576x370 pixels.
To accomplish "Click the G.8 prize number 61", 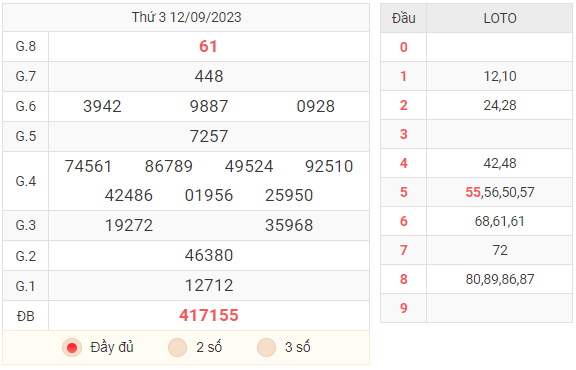I will pyautogui.click(x=208, y=47).
